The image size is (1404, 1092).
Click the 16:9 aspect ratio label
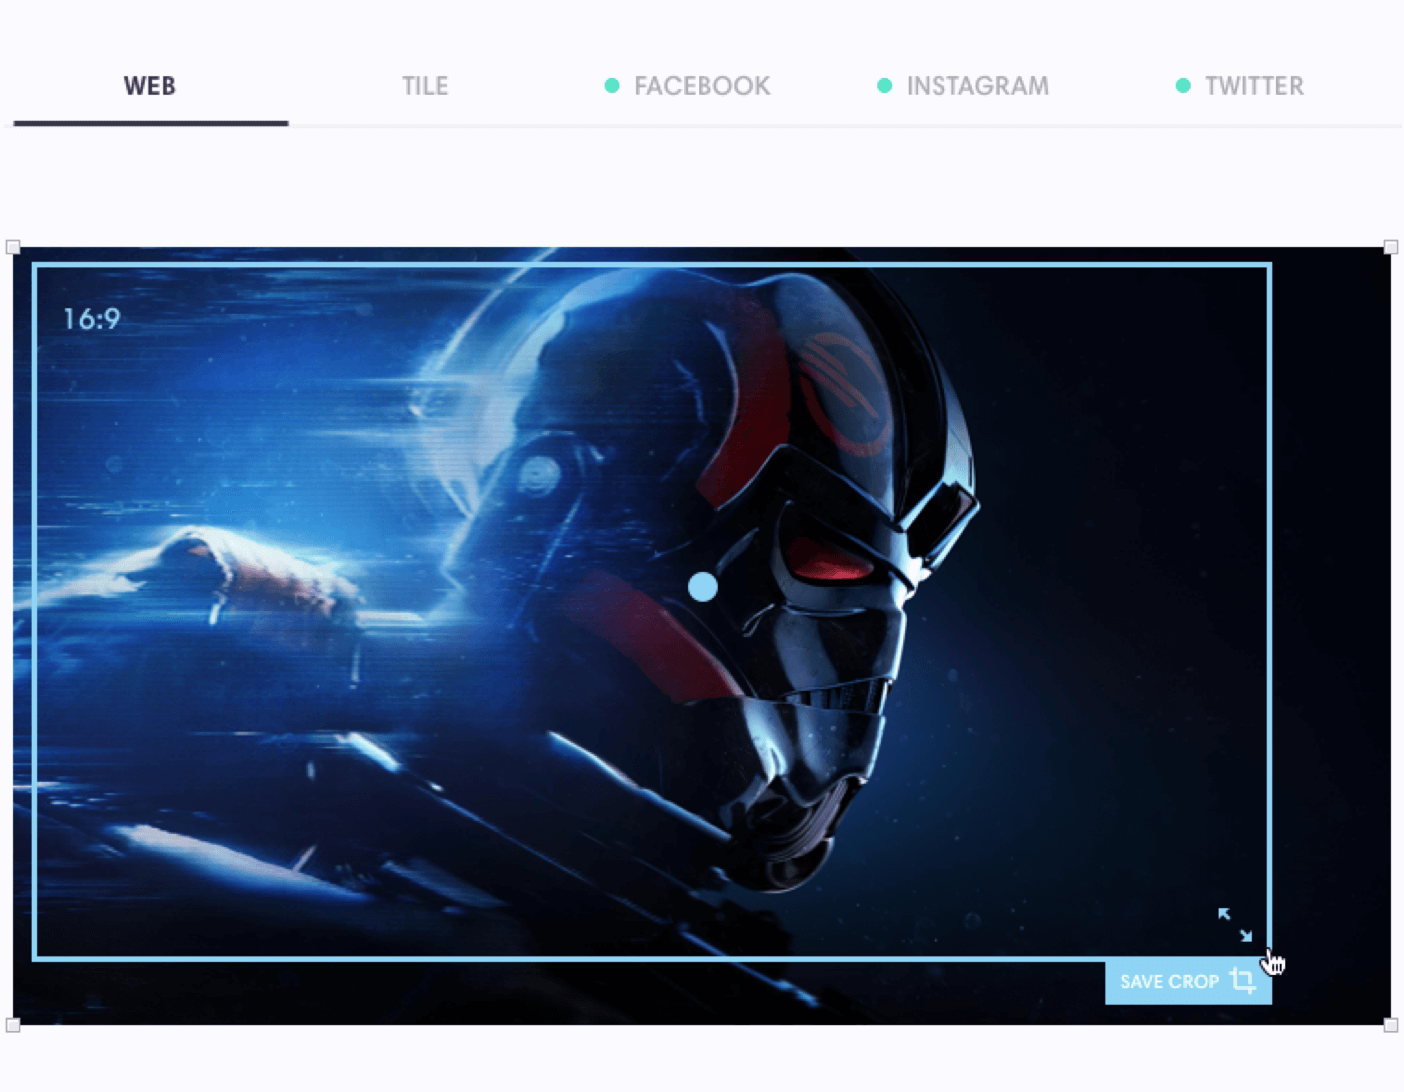(x=90, y=319)
